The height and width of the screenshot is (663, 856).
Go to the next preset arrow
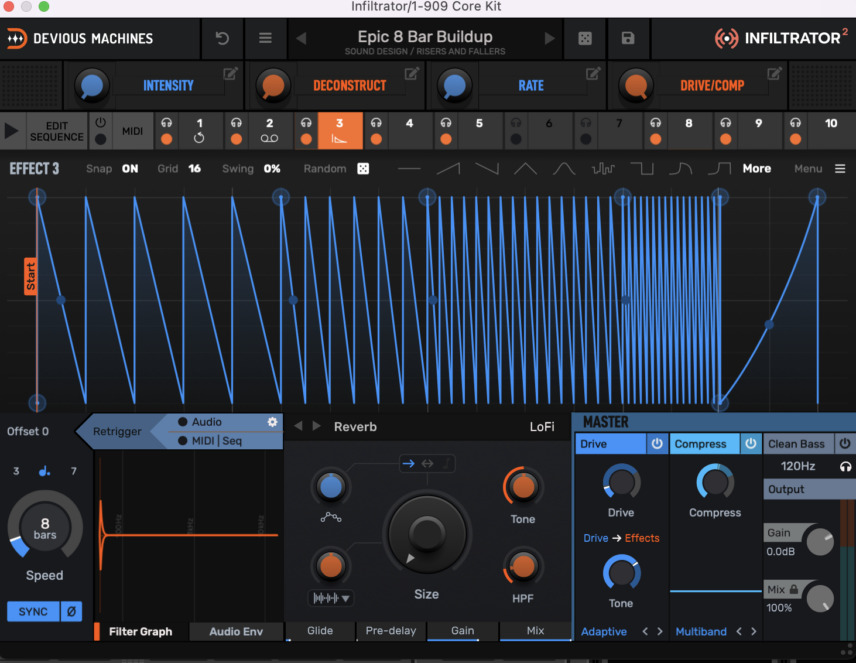[x=549, y=38]
